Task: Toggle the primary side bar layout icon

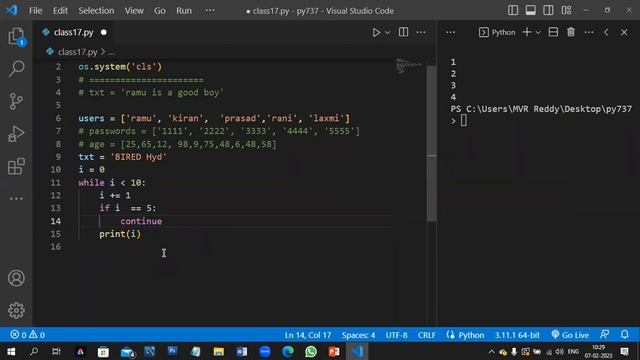Action: tap(513, 11)
